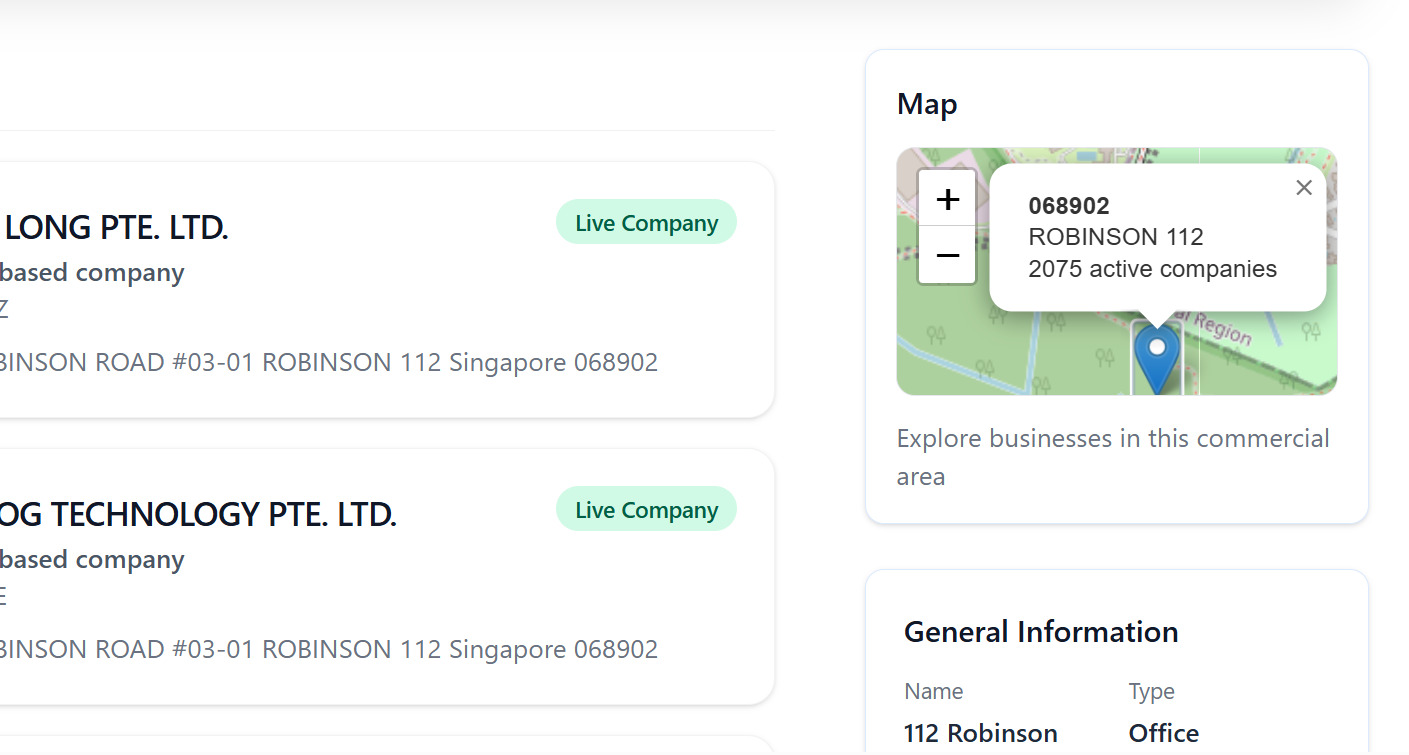Click the based company subtitle under LONG
The height and width of the screenshot is (755, 1409).
click(x=92, y=273)
